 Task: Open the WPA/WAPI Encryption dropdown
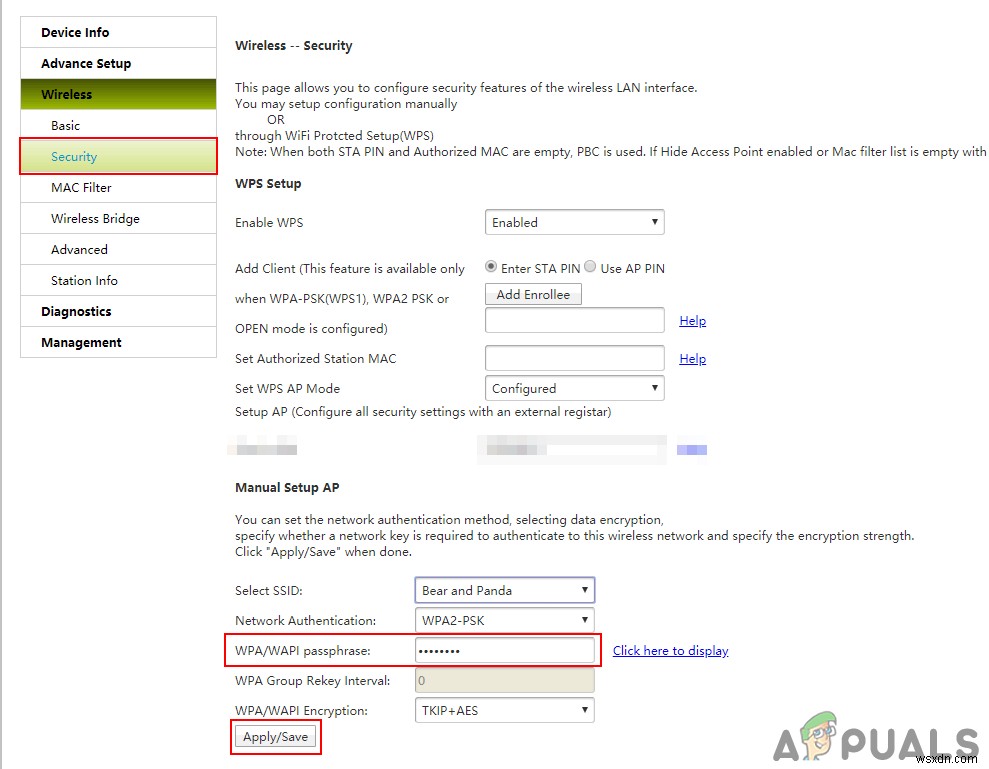(x=504, y=710)
